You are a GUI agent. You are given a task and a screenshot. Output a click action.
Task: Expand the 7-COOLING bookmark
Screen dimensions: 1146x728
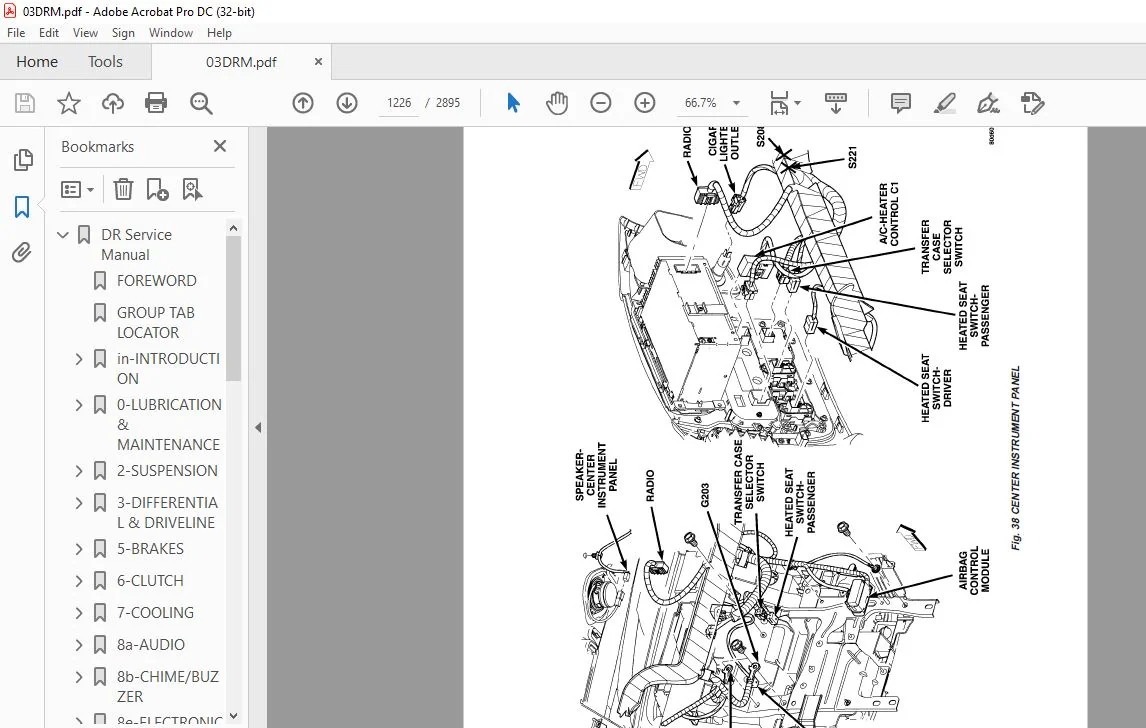pyautogui.click(x=79, y=613)
